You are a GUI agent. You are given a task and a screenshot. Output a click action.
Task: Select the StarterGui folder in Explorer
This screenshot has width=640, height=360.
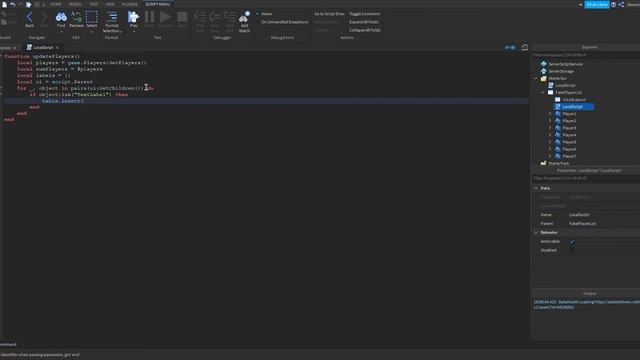[557, 78]
